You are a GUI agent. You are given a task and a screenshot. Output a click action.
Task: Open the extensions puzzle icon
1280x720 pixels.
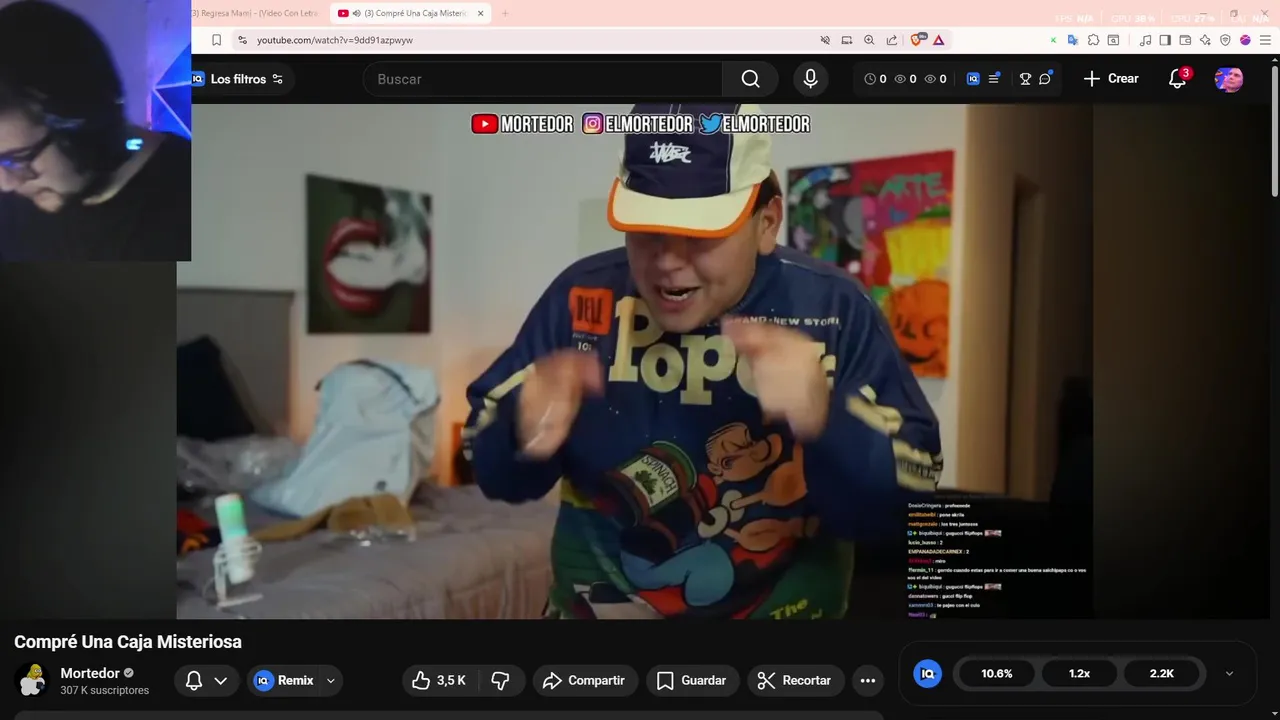(x=1093, y=40)
